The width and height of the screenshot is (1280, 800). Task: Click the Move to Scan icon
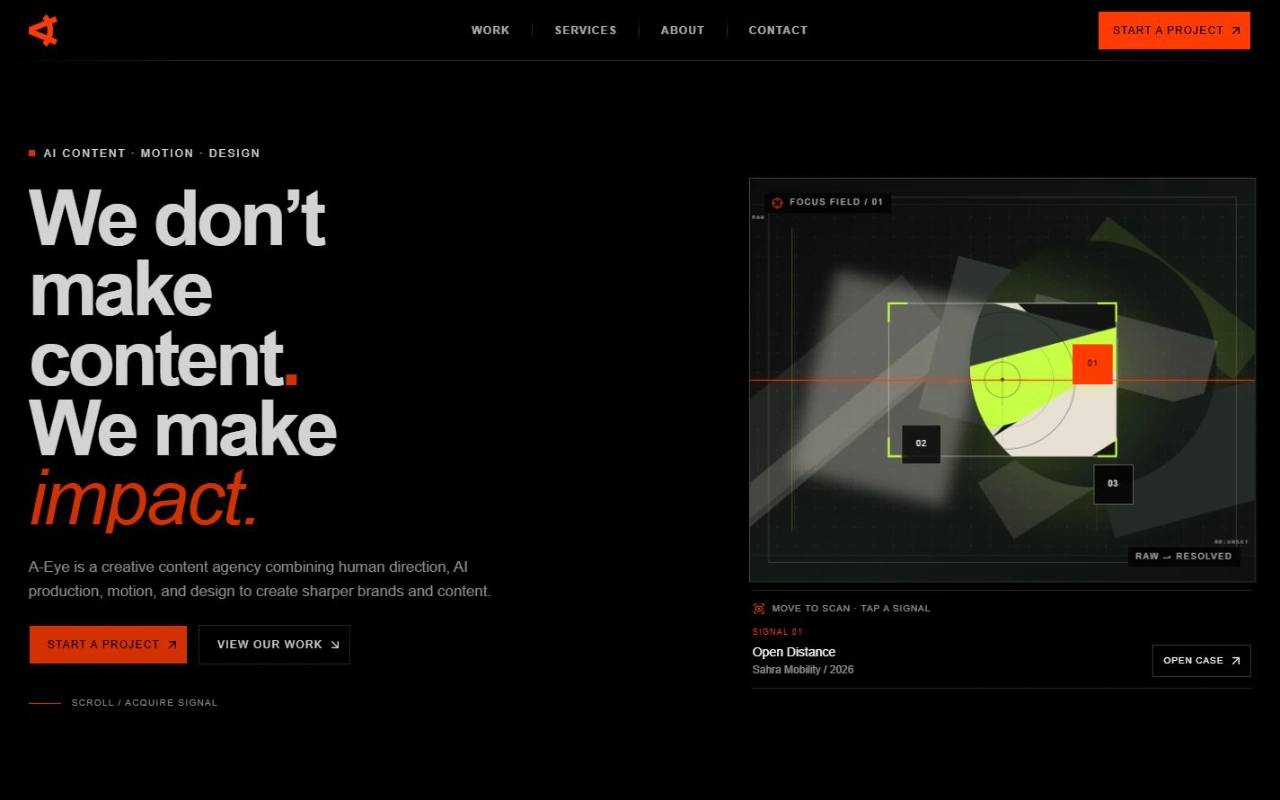tap(759, 608)
